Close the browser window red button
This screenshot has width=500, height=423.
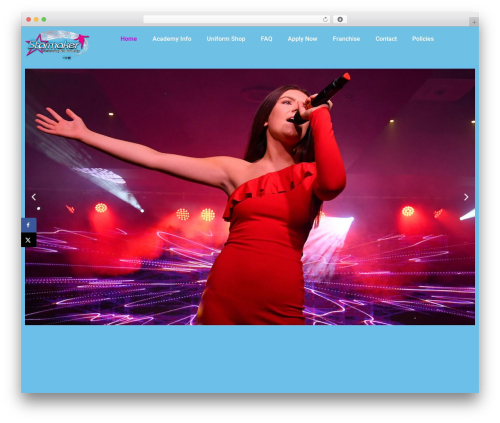click(x=29, y=19)
